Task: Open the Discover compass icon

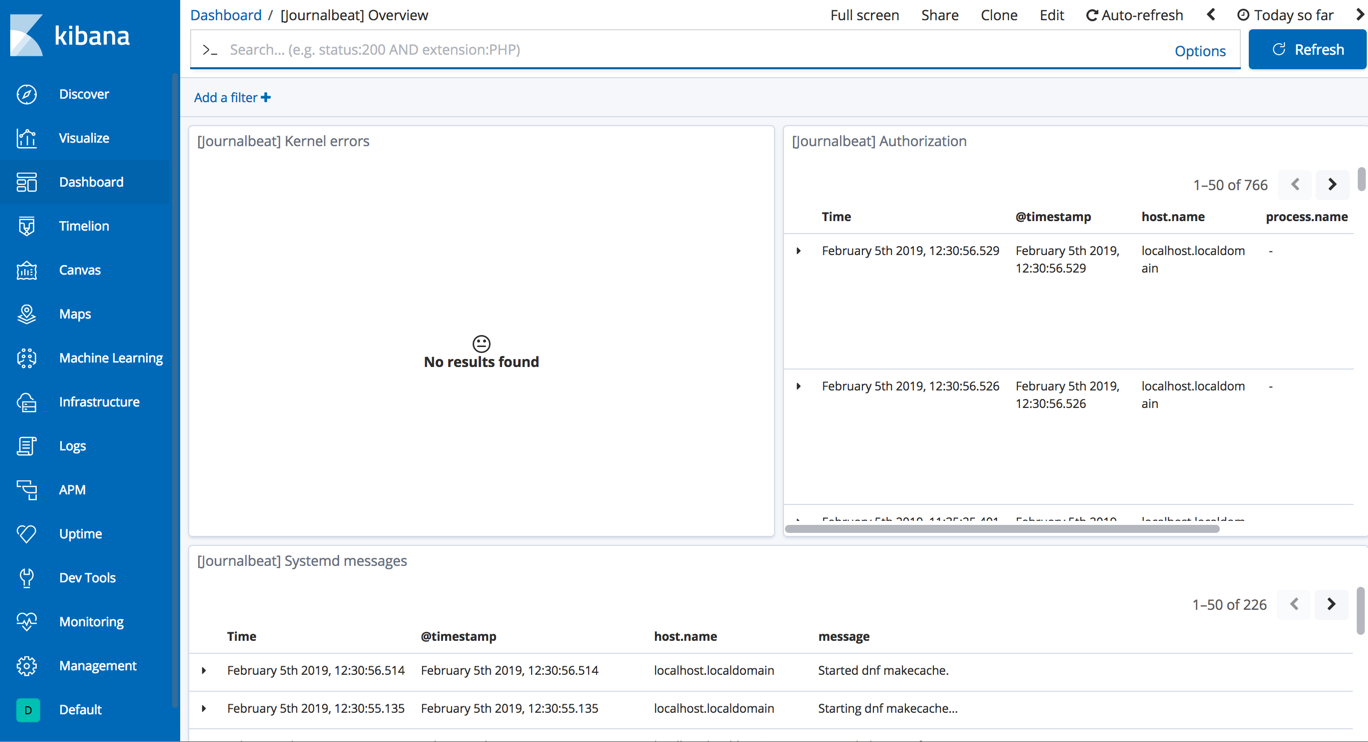Action: pos(27,94)
